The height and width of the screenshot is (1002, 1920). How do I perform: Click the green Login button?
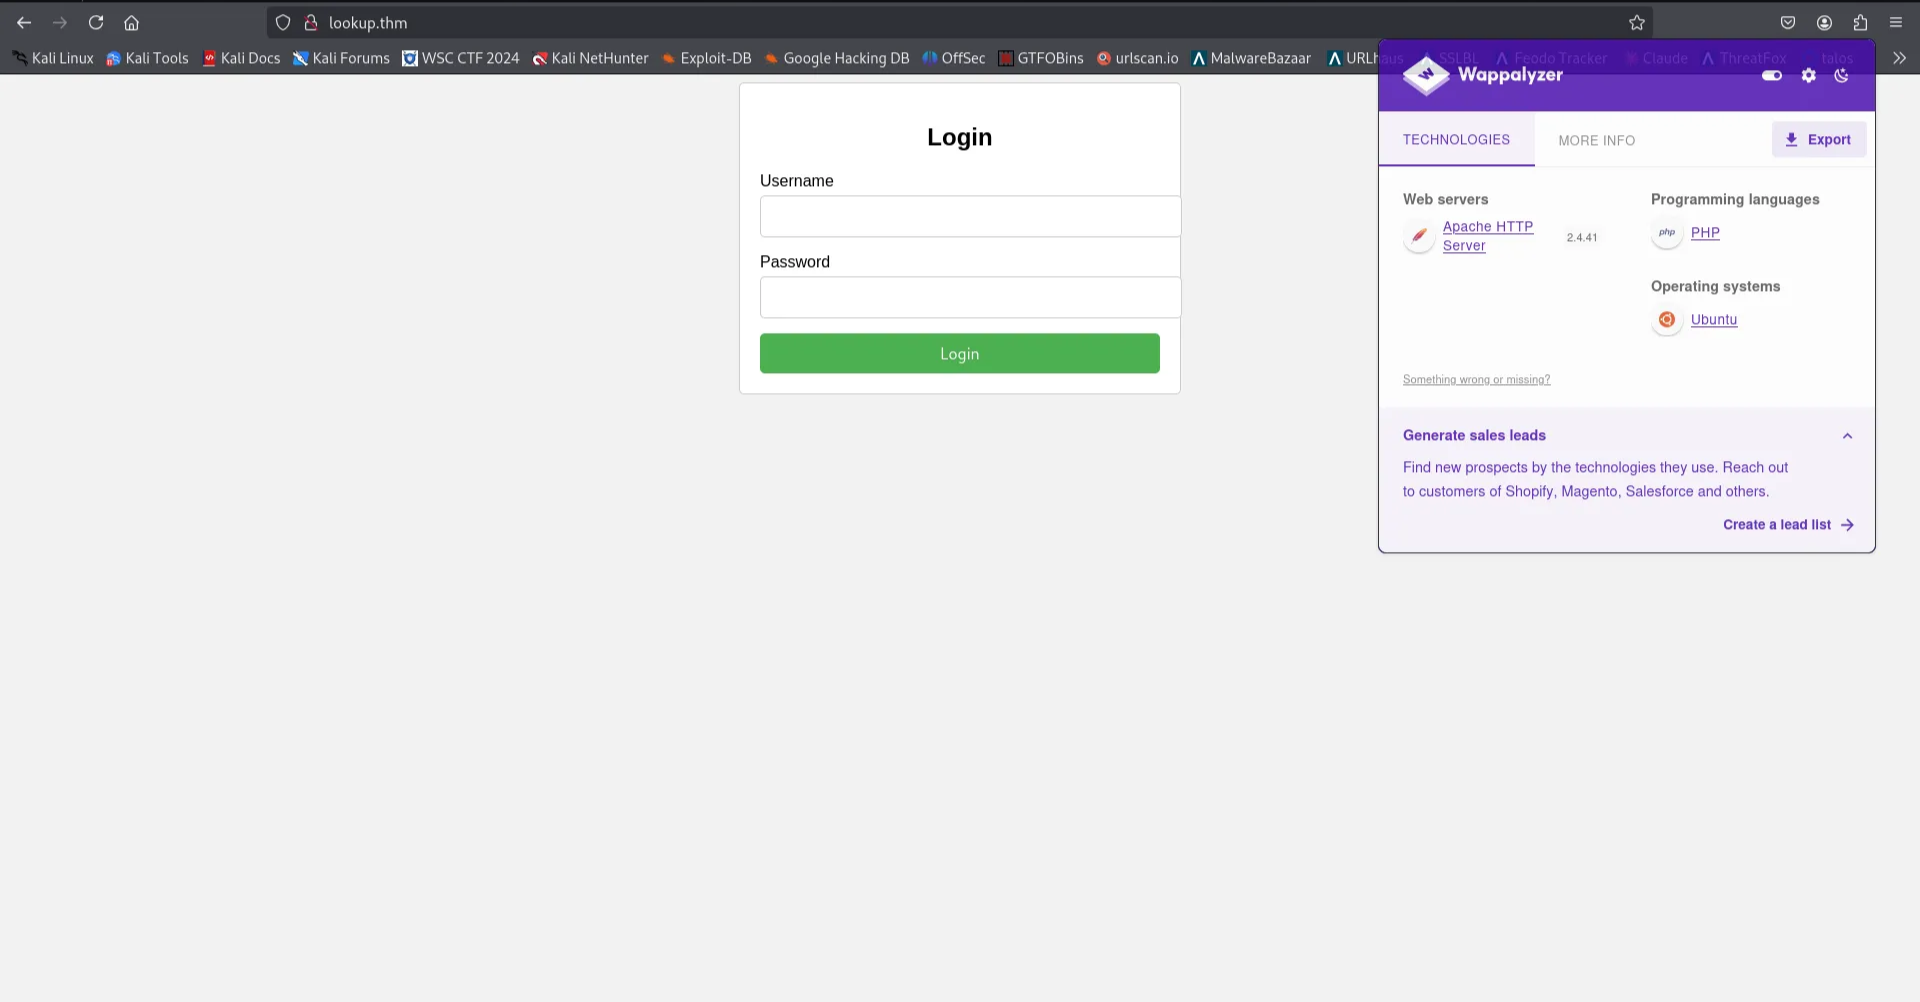(x=959, y=353)
